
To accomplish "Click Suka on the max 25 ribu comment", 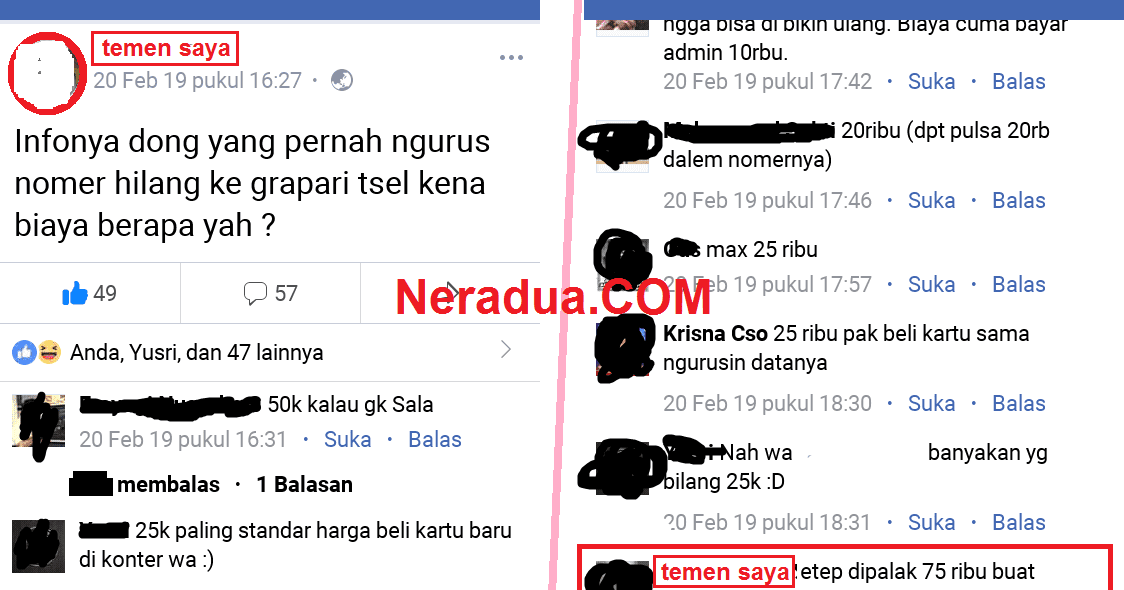I will pyautogui.click(x=931, y=285).
